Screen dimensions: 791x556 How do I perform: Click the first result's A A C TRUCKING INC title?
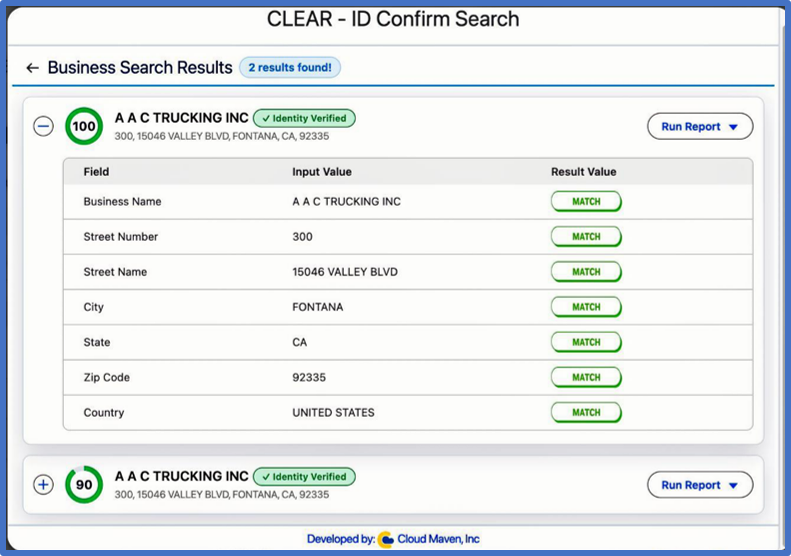click(x=182, y=118)
